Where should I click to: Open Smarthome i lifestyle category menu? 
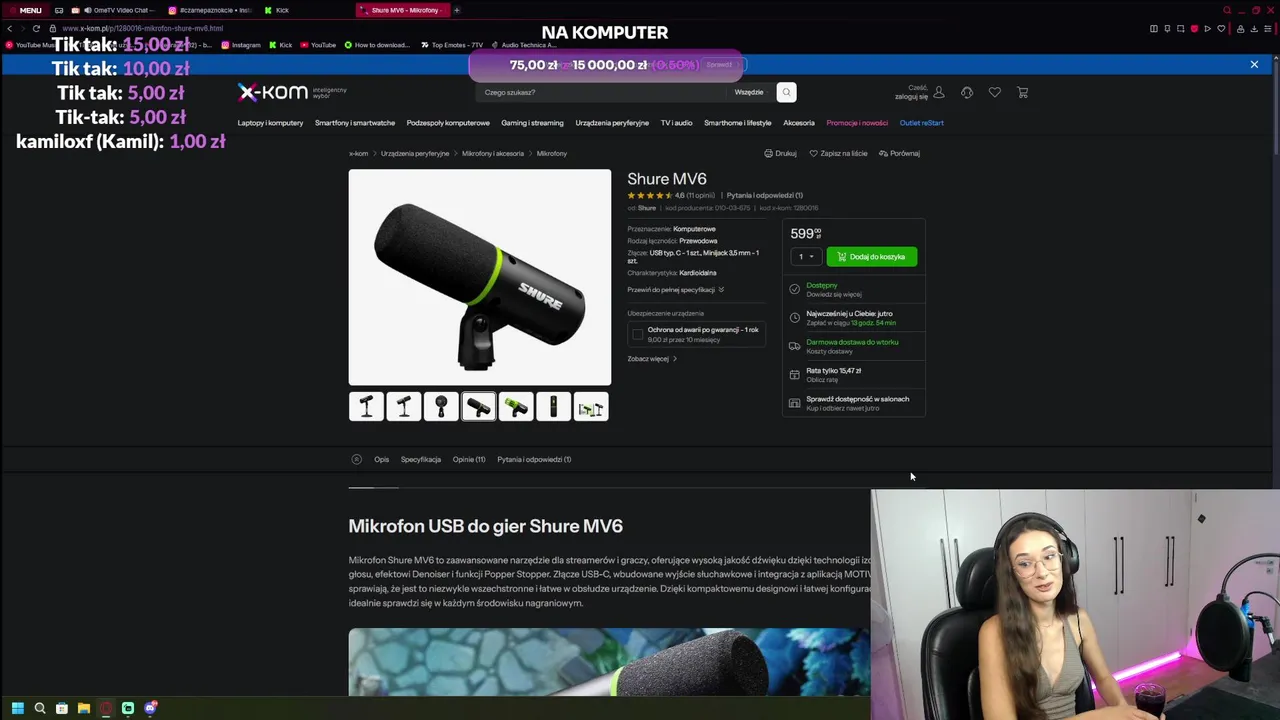click(x=738, y=123)
